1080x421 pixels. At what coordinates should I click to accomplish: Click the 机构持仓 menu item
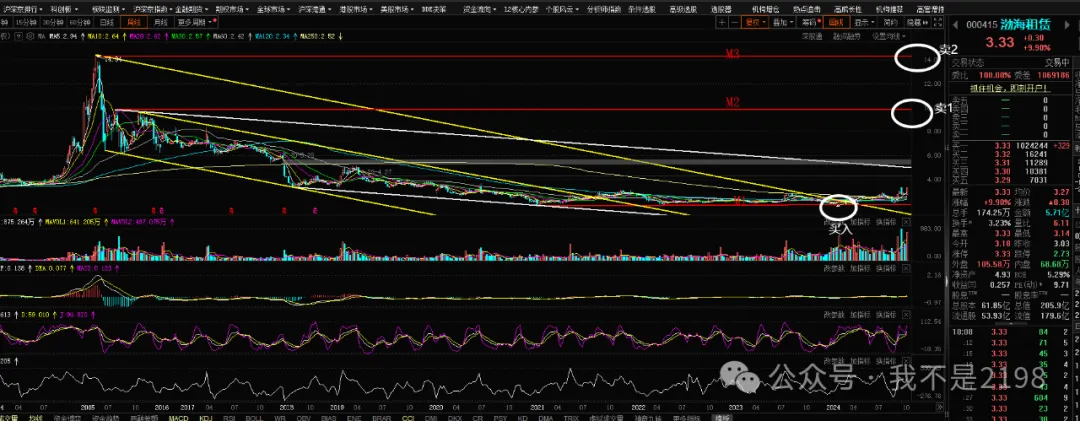(x=765, y=10)
